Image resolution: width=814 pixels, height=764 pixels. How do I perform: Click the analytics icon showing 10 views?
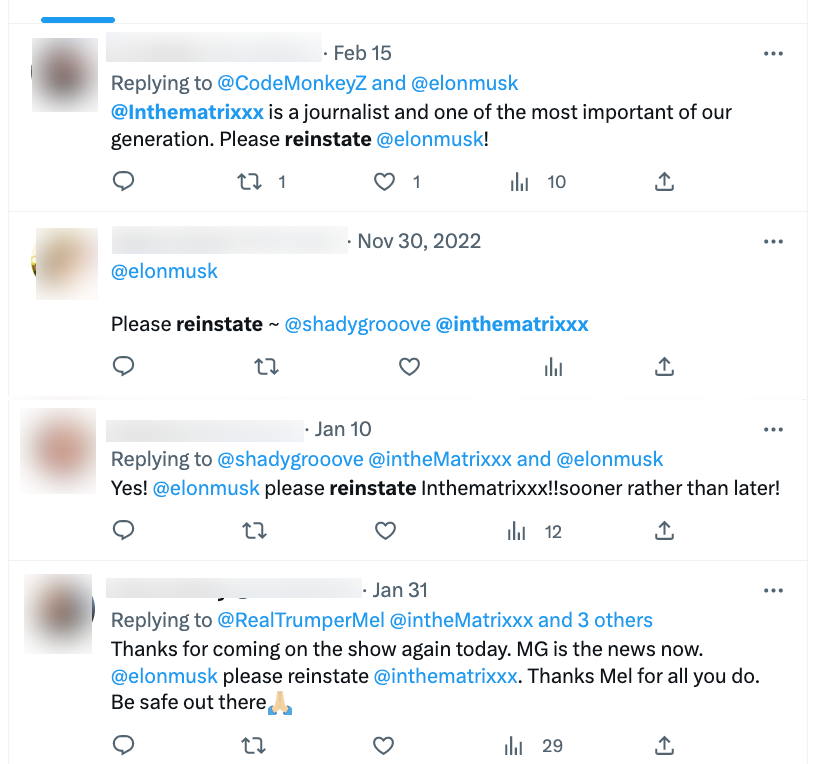coord(518,181)
